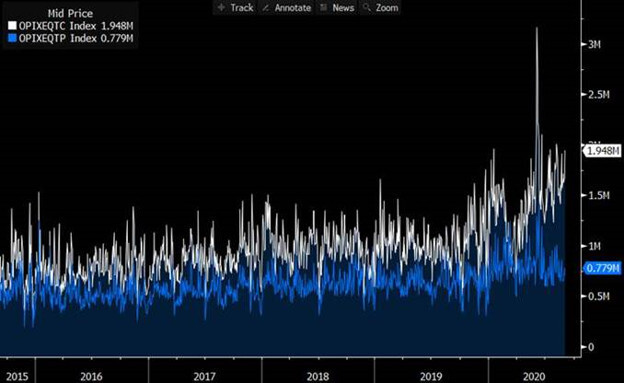
Task: Click the News icon in chart toolbar
Action: pos(324,8)
